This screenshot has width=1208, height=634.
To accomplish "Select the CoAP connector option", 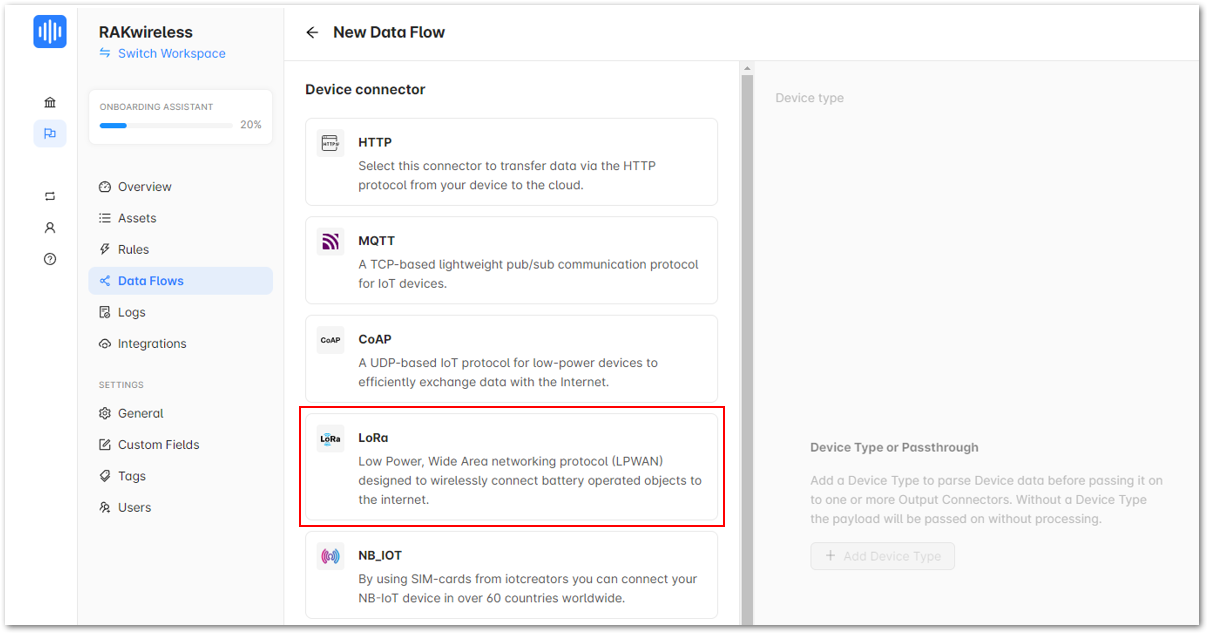I will tap(511, 359).
